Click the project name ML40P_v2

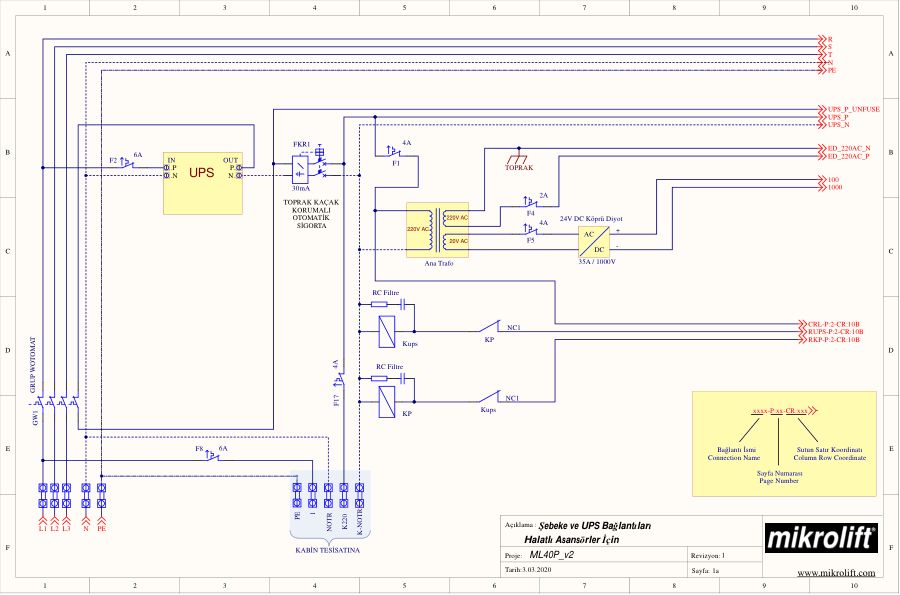coord(552,555)
